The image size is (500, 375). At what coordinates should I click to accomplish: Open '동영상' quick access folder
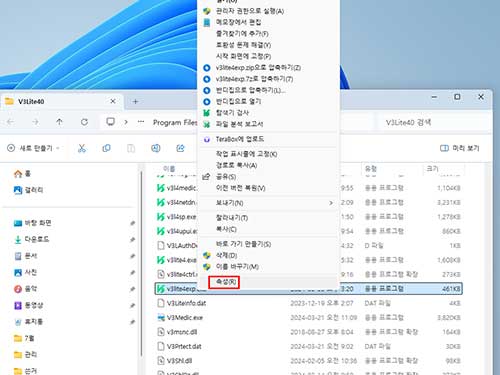(x=29, y=305)
